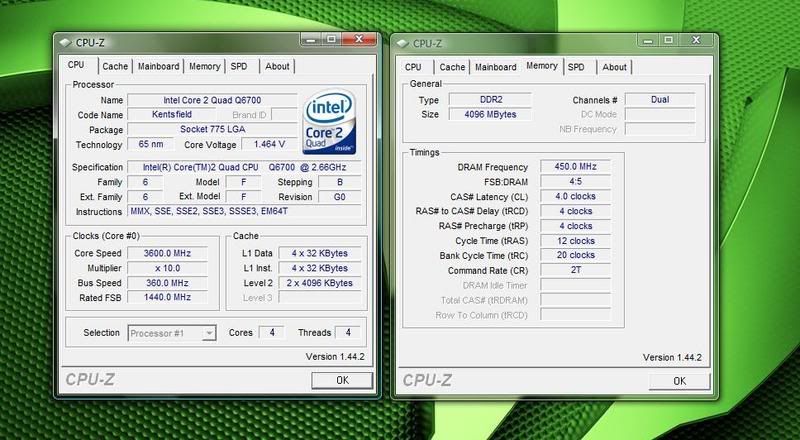Screen dimensions: 800x440
Task: Click the processor Name field Q6700
Action: [212, 100]
